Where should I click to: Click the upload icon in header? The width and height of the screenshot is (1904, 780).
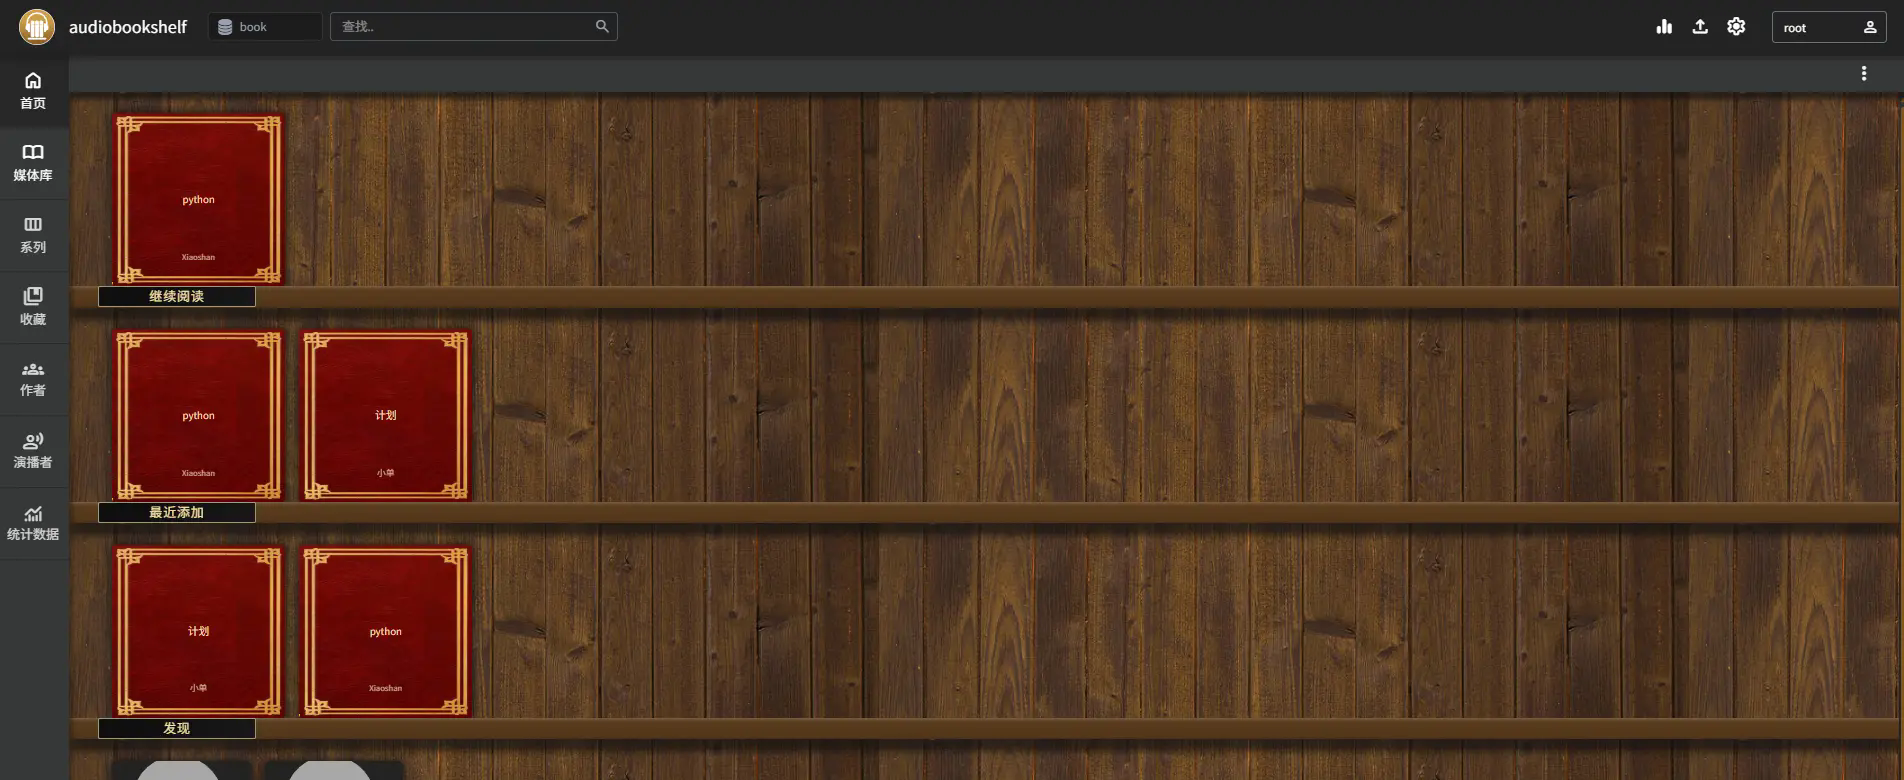[1700, 27]
